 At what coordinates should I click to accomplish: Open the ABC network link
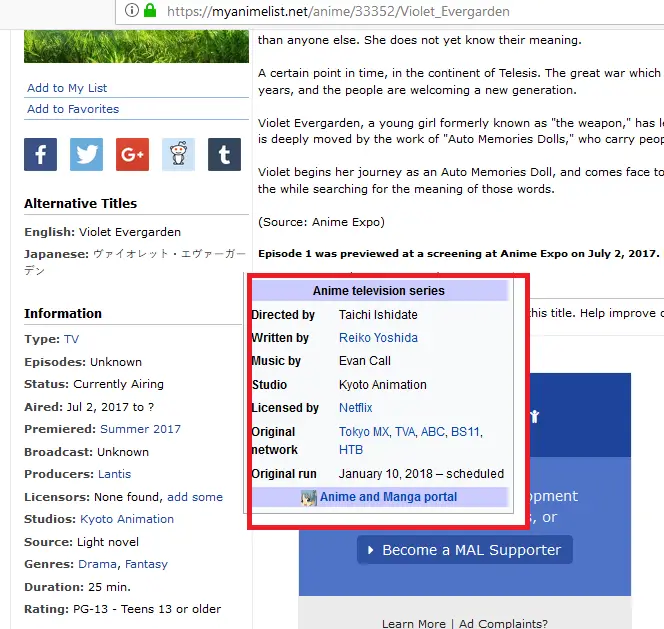(x=432, y=432)
